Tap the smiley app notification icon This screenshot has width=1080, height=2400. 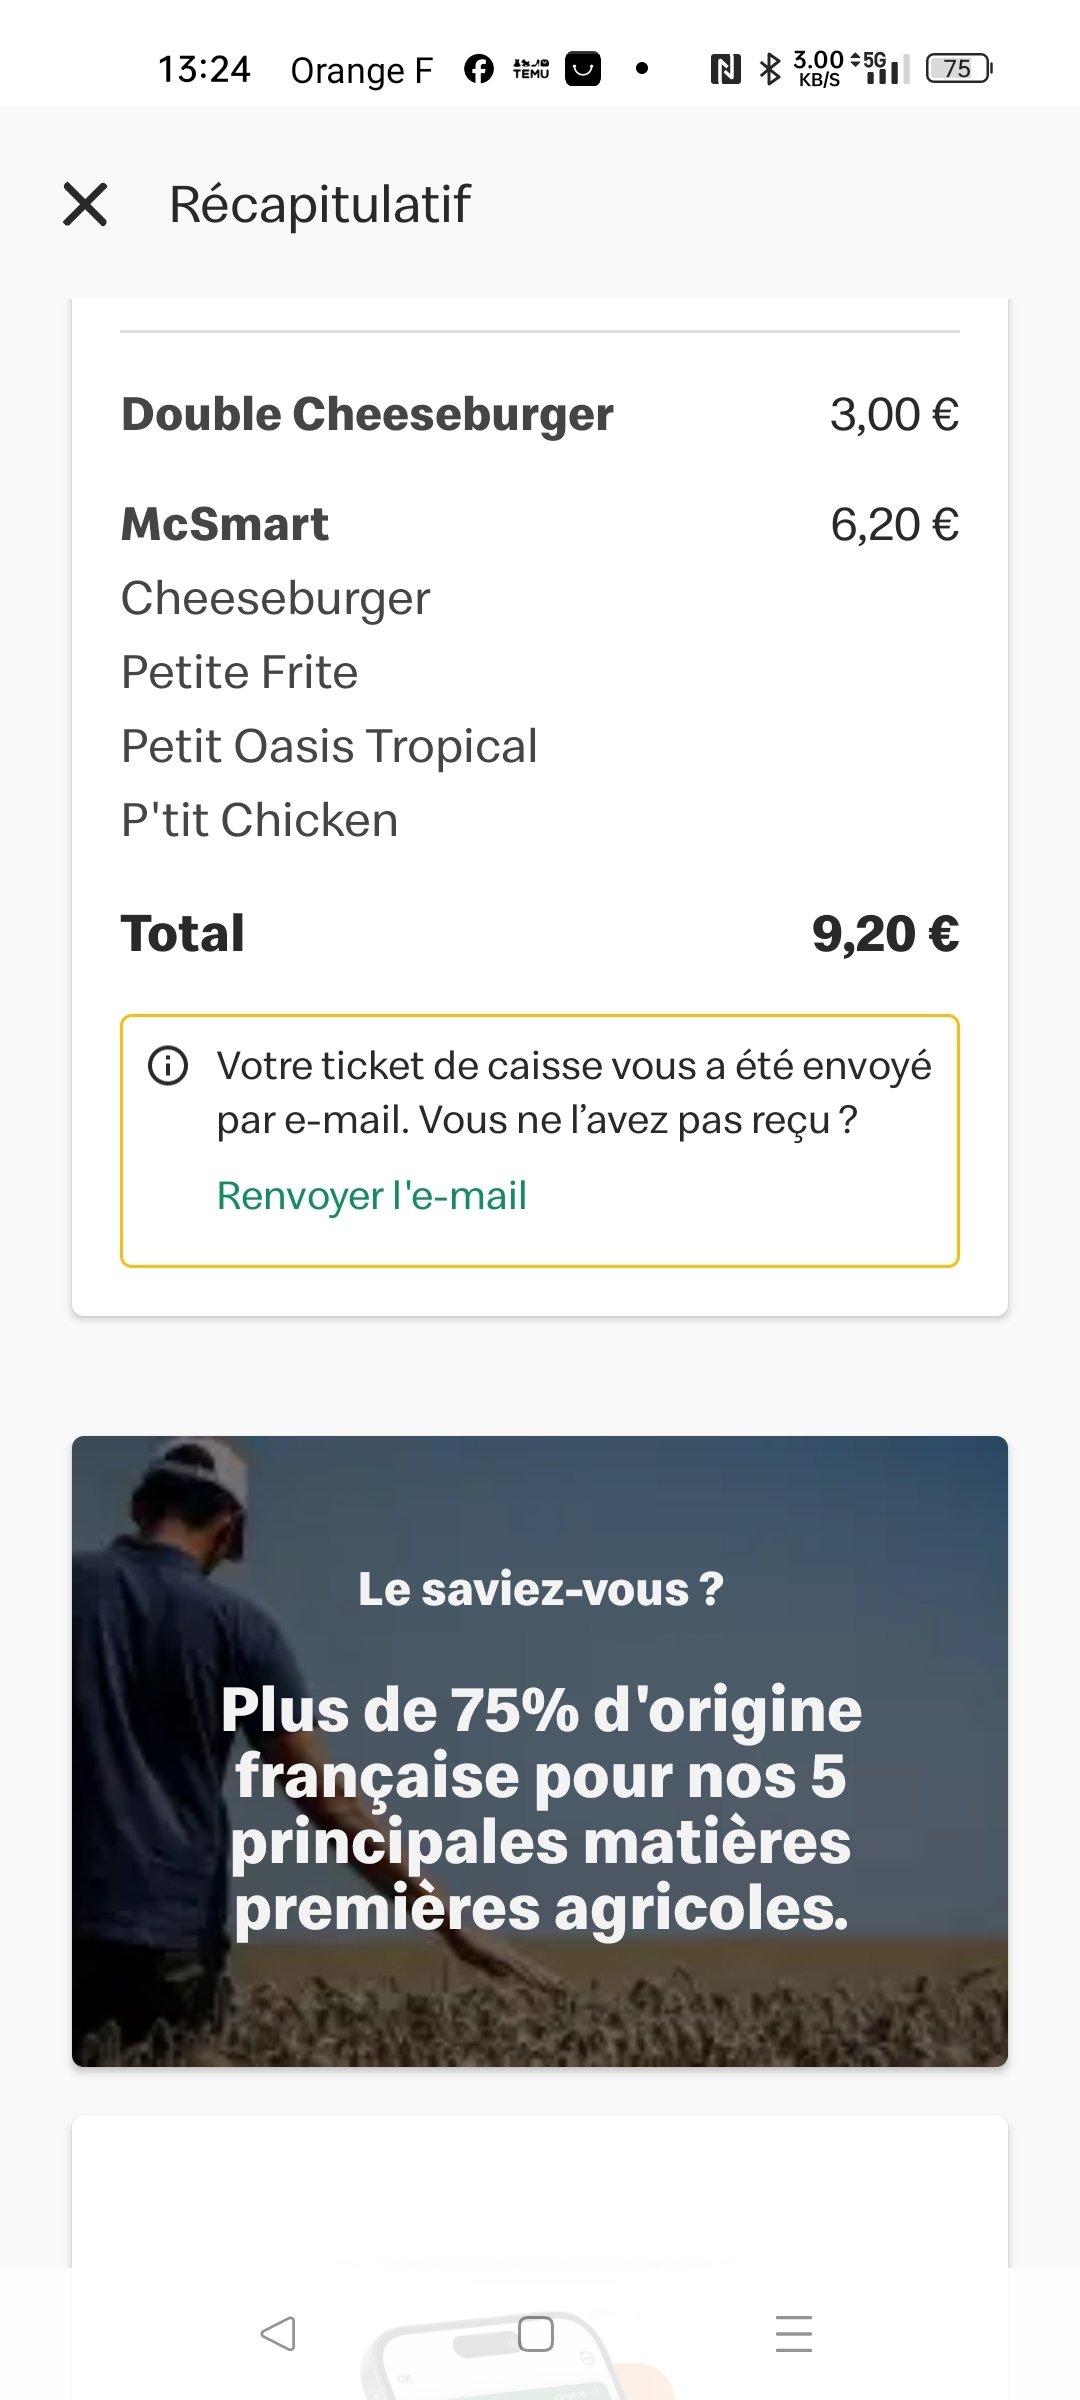583,69
